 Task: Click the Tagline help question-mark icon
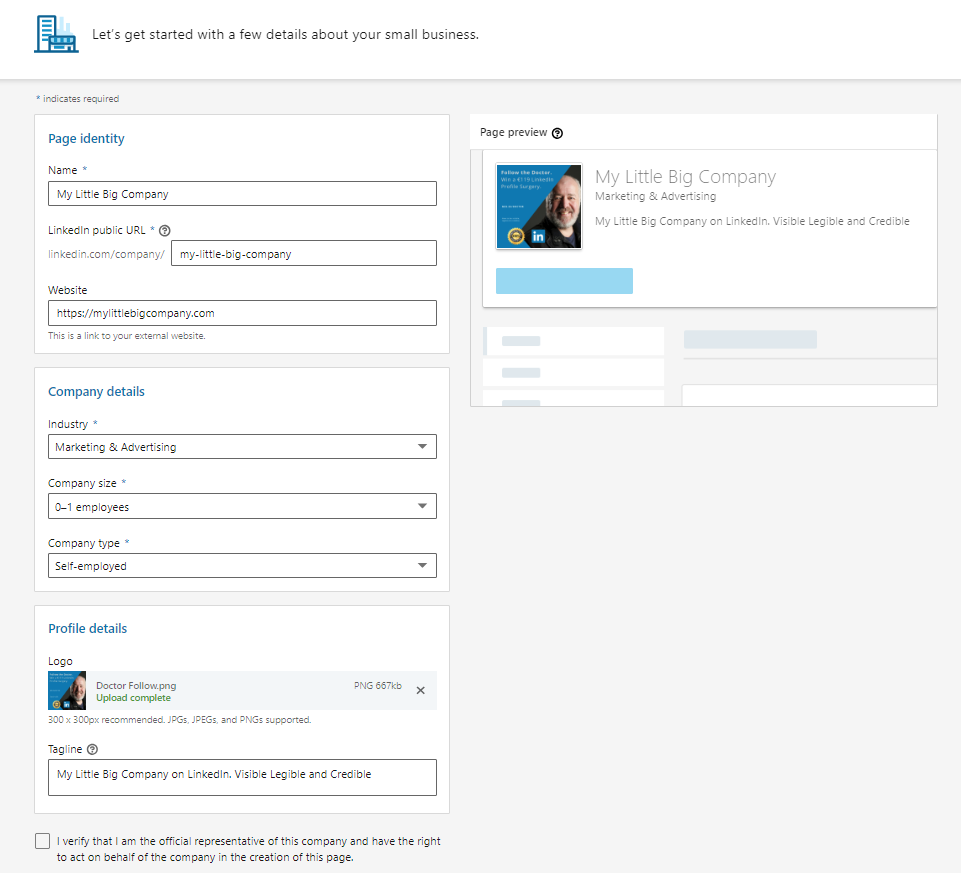click(93, 749)
